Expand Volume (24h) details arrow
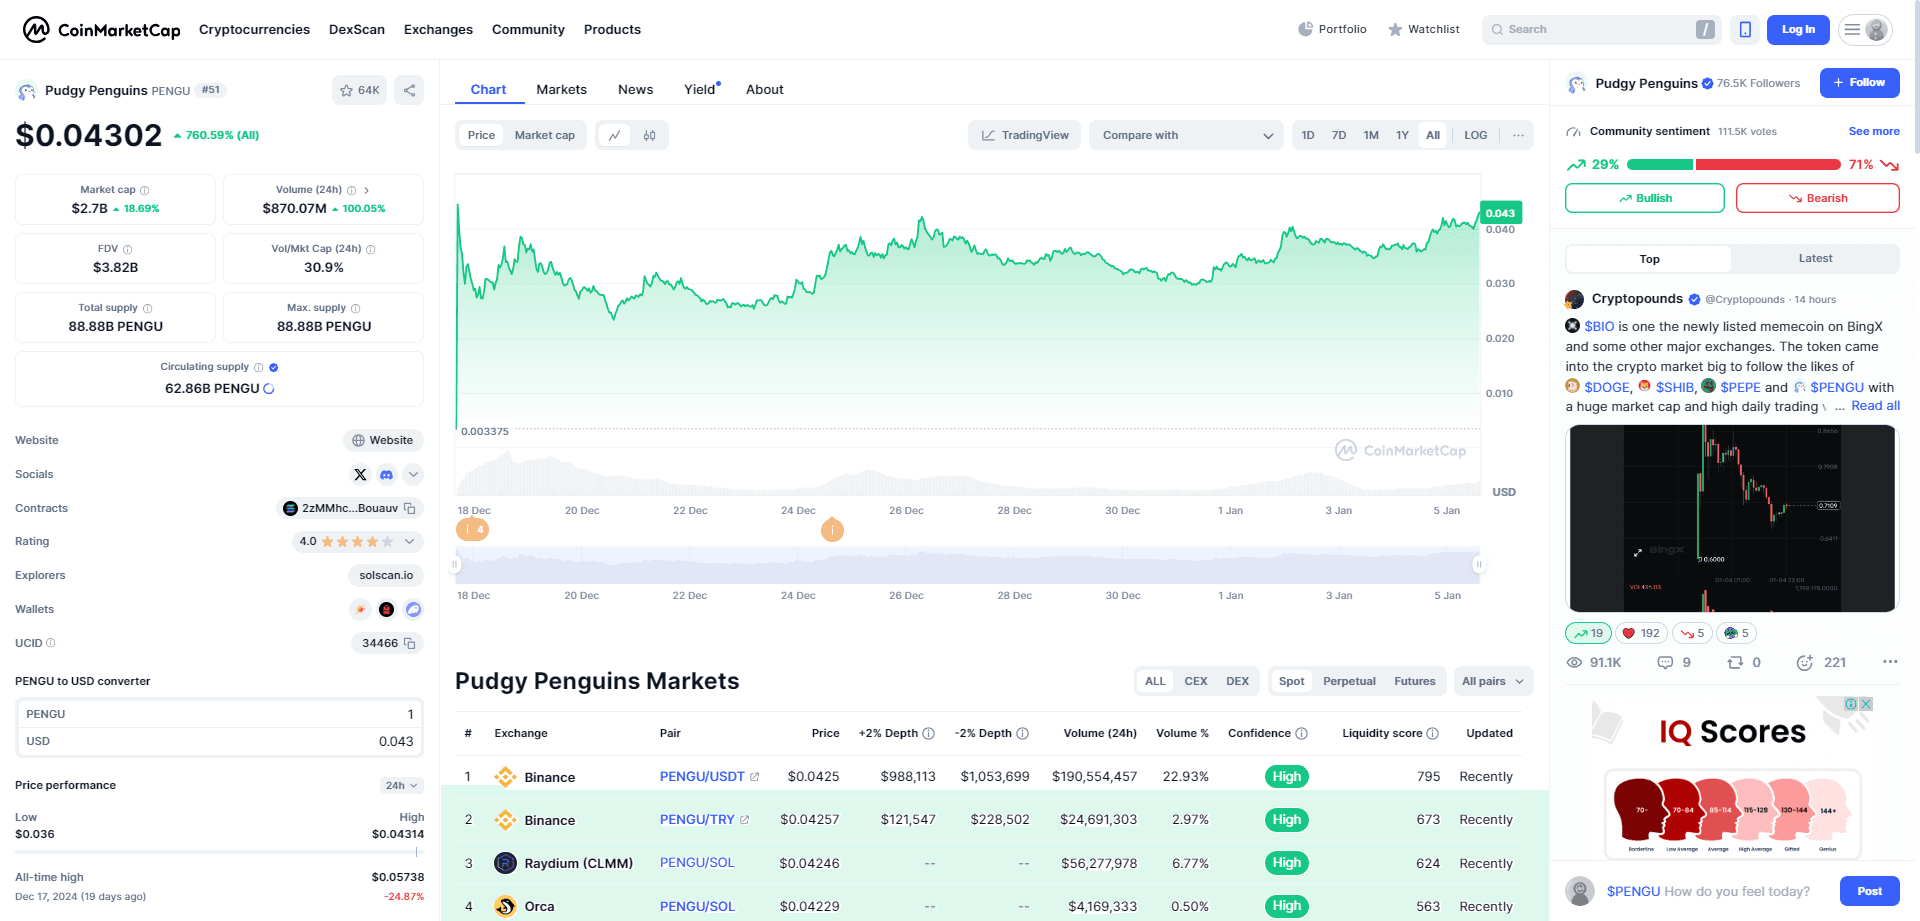 coord(367,190)
